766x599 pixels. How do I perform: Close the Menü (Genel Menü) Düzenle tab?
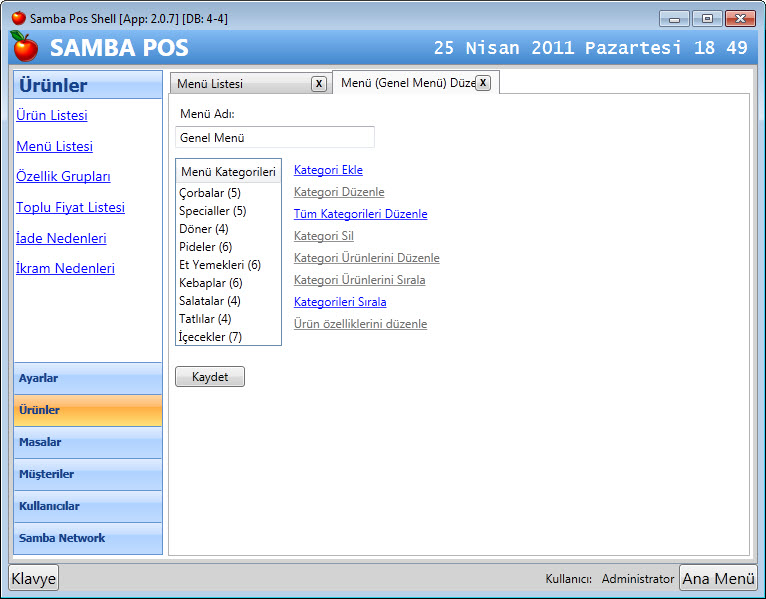tap(483, 83)
